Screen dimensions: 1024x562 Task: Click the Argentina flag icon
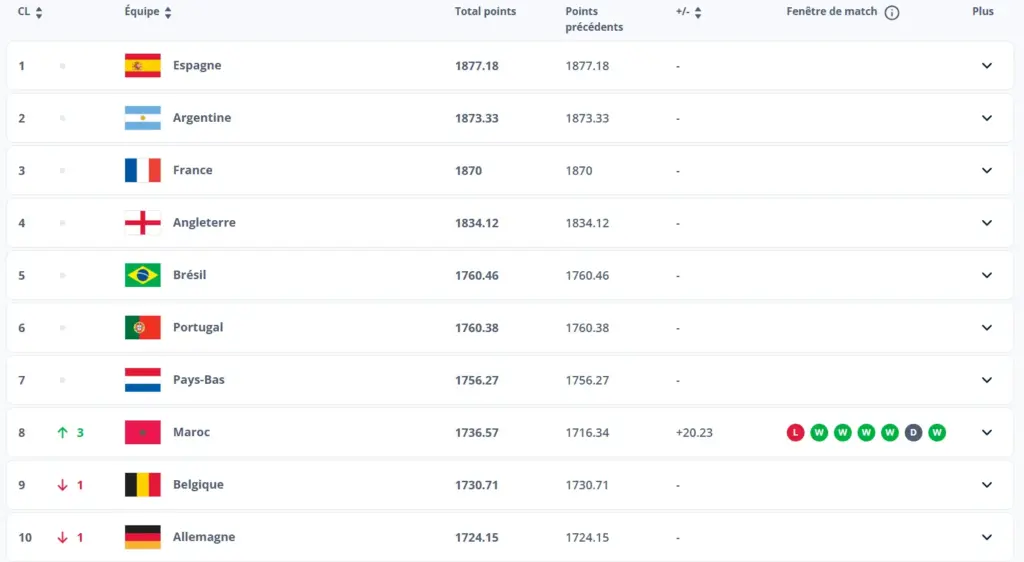pyautogui.click(x=142, y=118)
